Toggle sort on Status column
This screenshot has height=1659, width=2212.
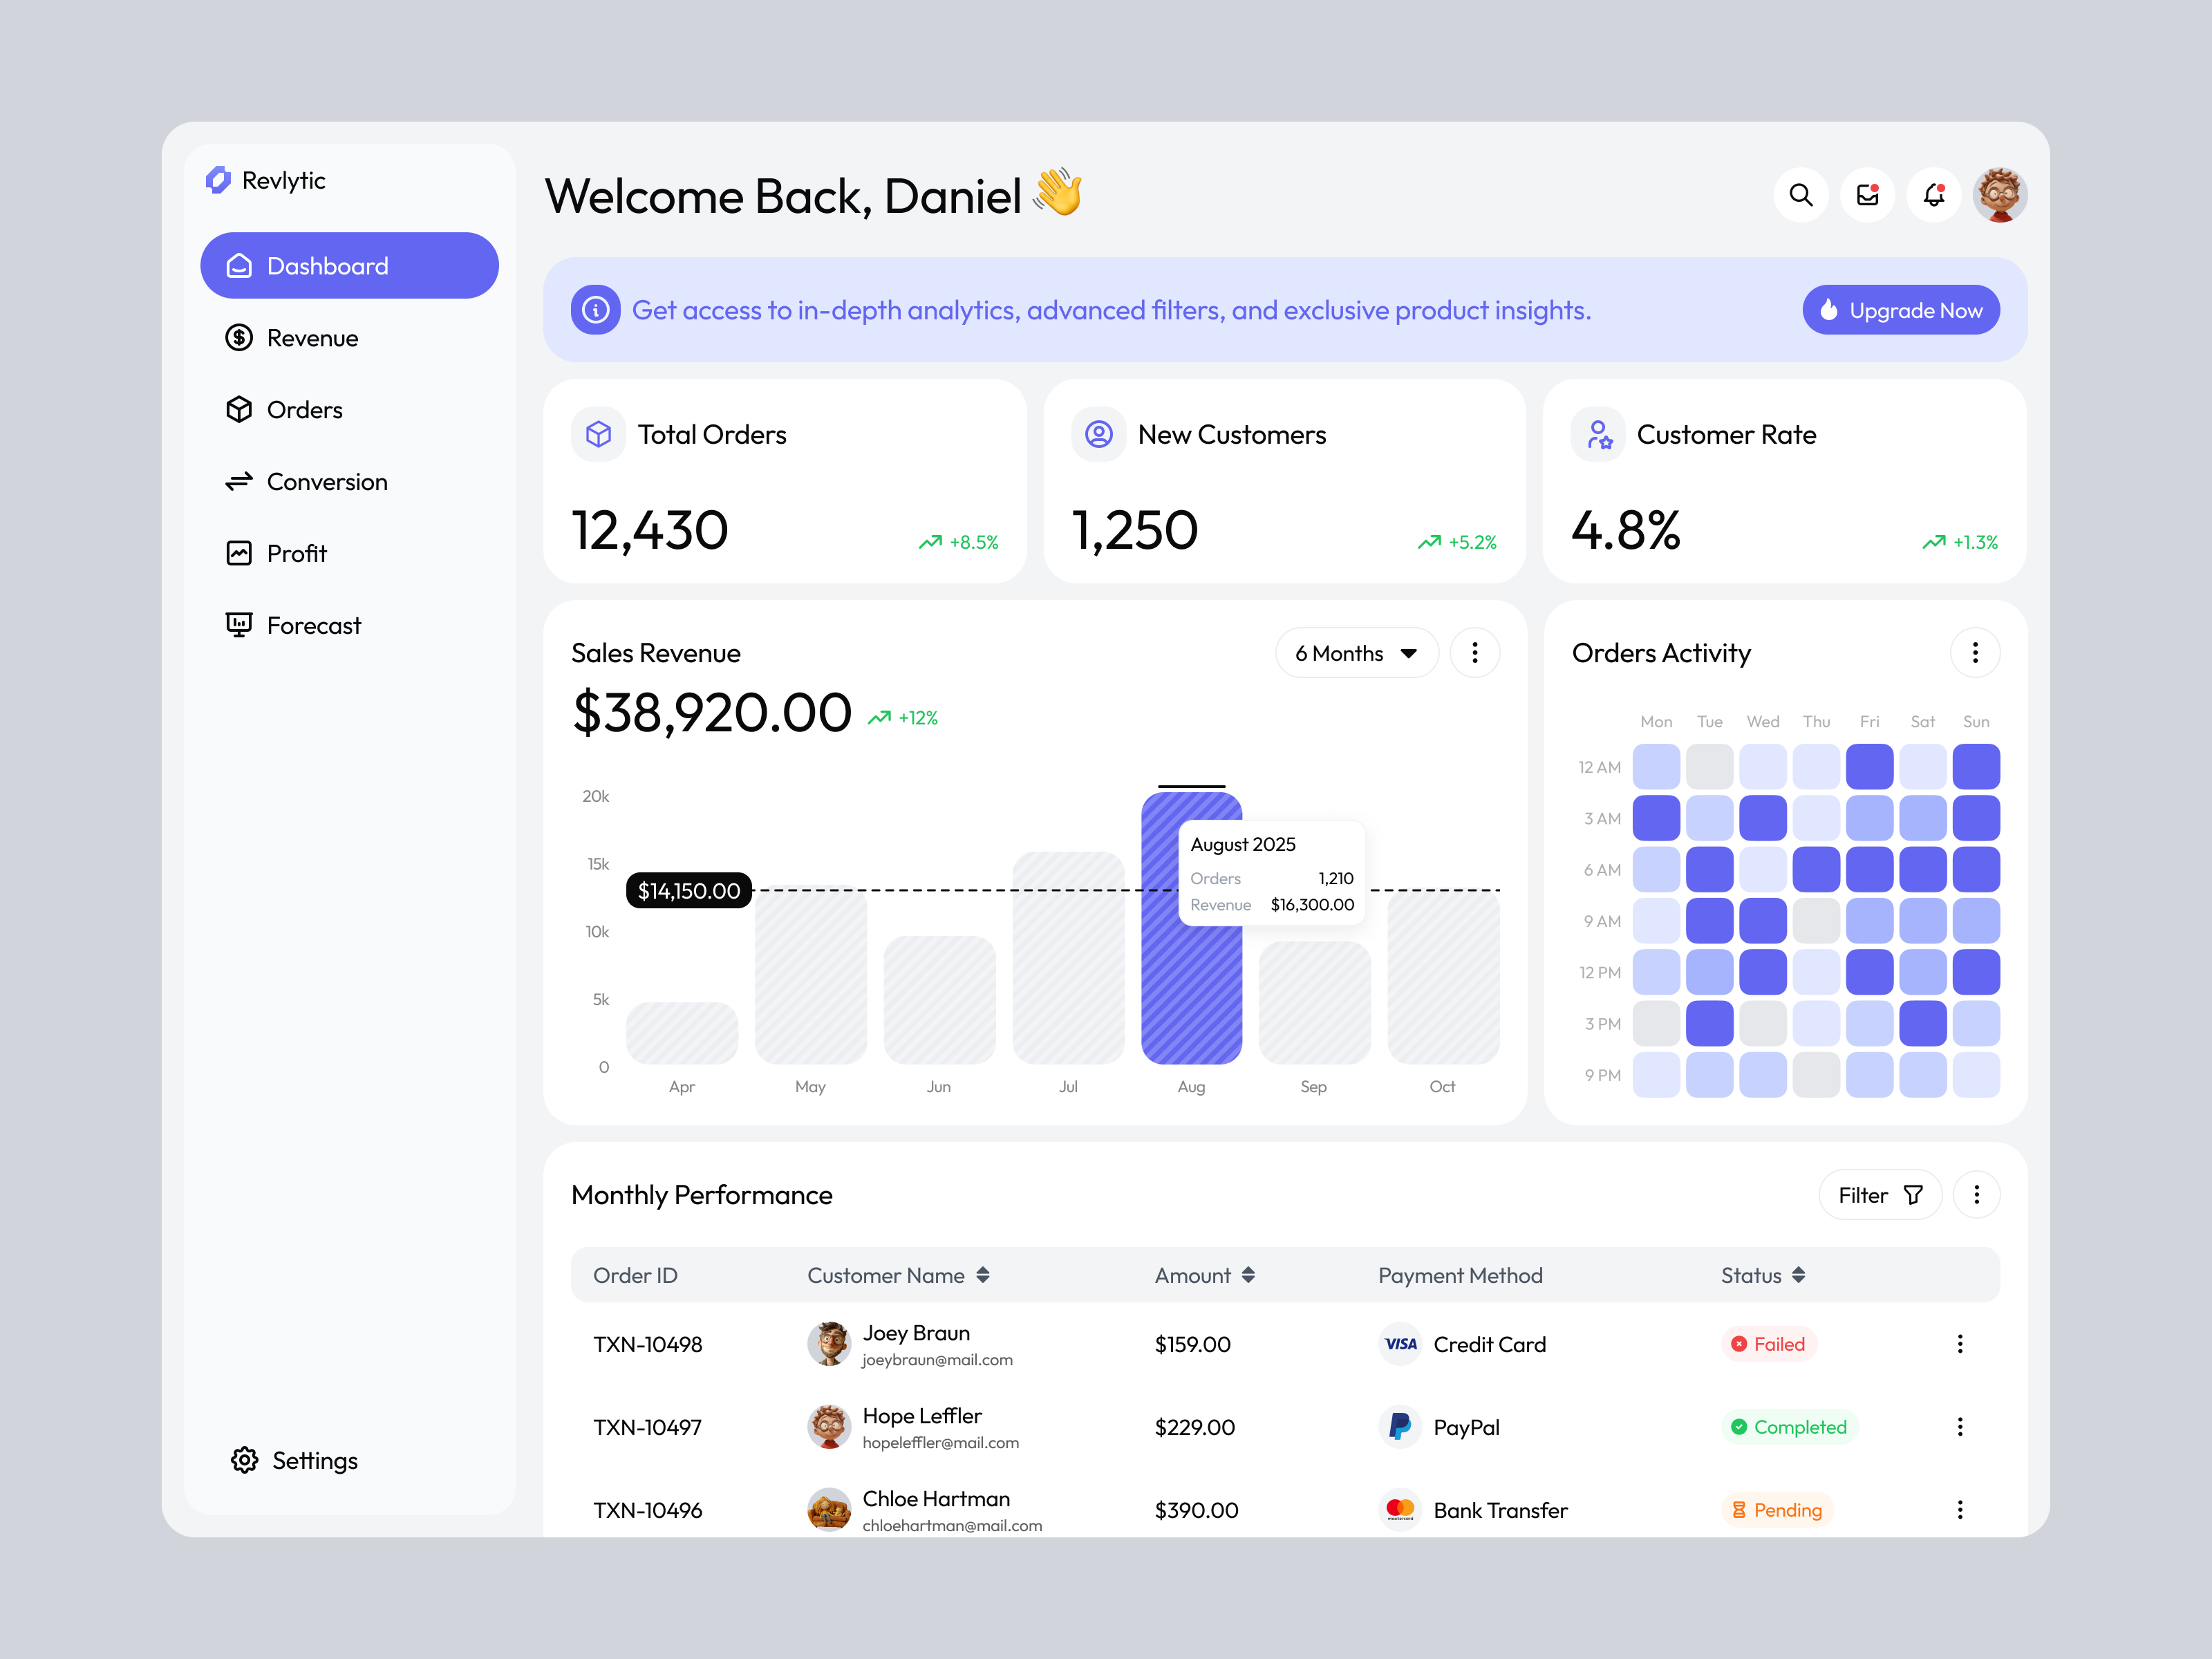point(1797,1275)
